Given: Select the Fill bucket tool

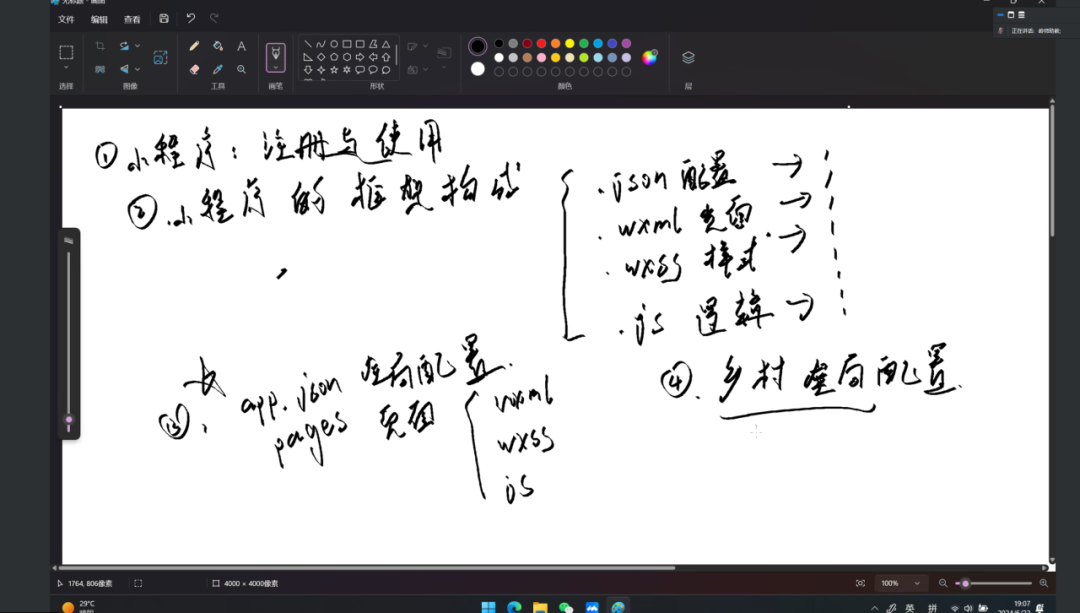Looking at the screenshot, I should (x=218, y=46).
